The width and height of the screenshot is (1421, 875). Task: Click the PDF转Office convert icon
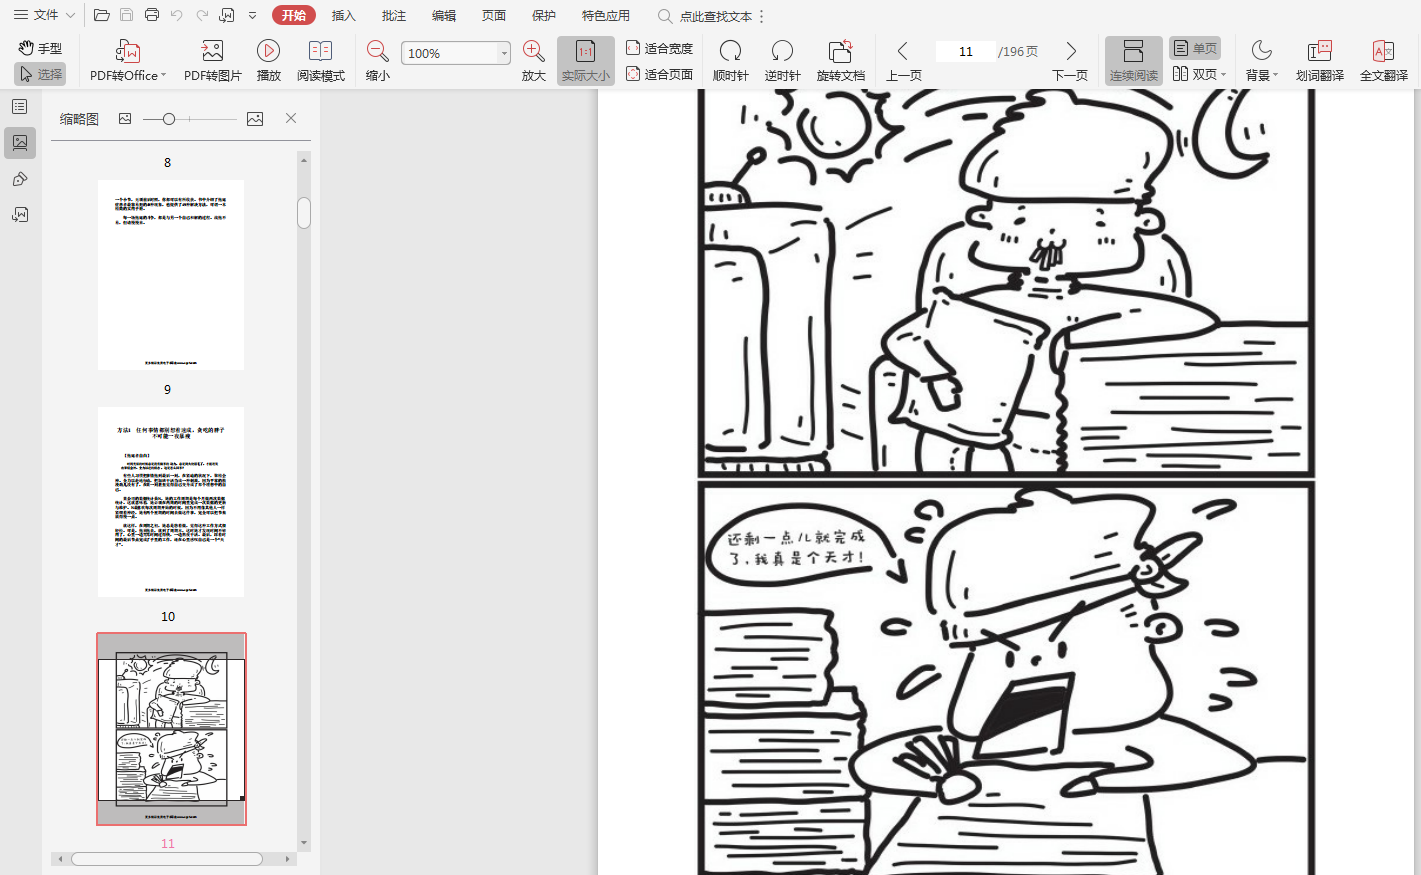pos(127,51)
